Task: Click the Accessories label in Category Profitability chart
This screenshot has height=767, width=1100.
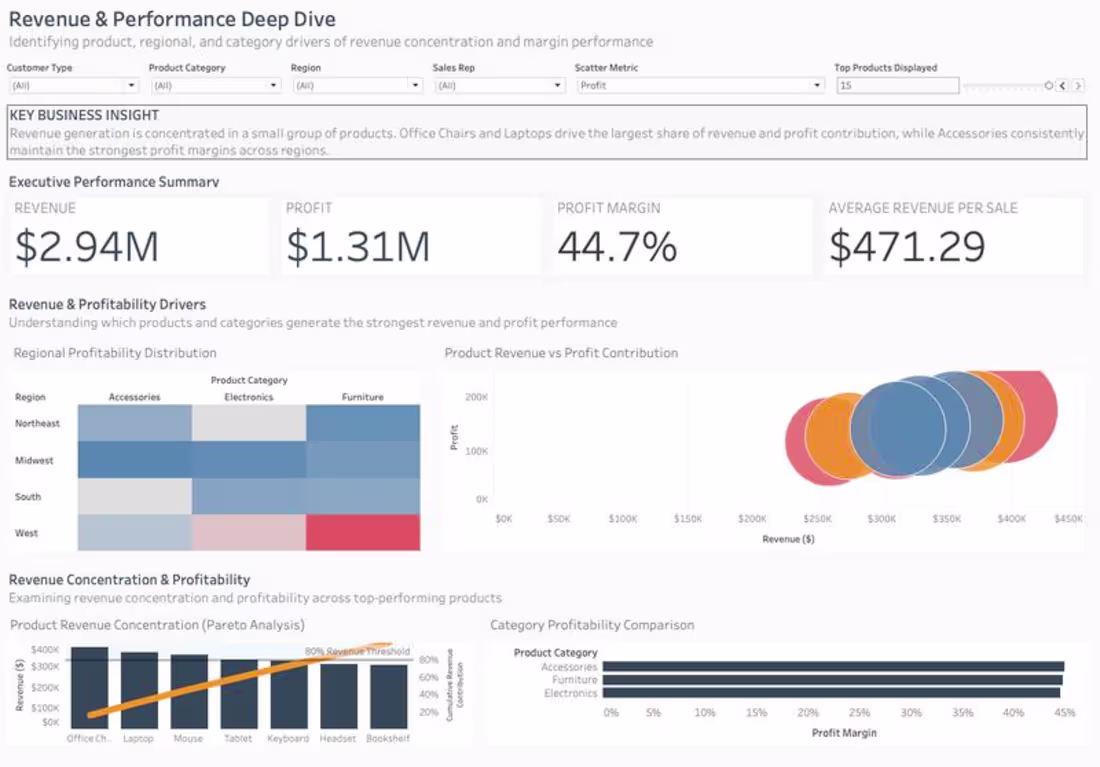Action: [569, 667]
